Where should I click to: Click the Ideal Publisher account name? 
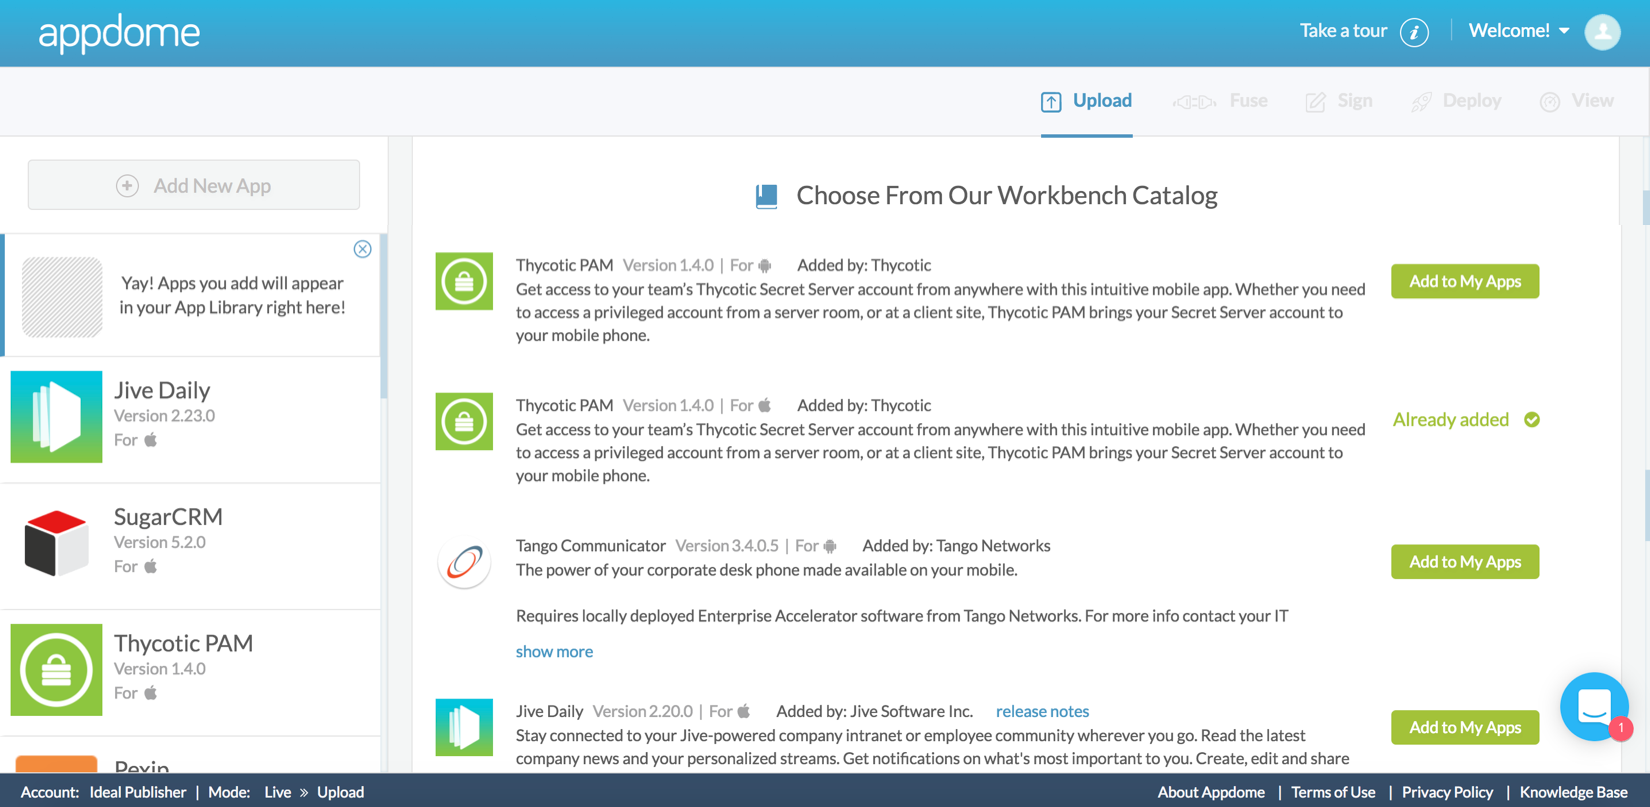[138, 792]
